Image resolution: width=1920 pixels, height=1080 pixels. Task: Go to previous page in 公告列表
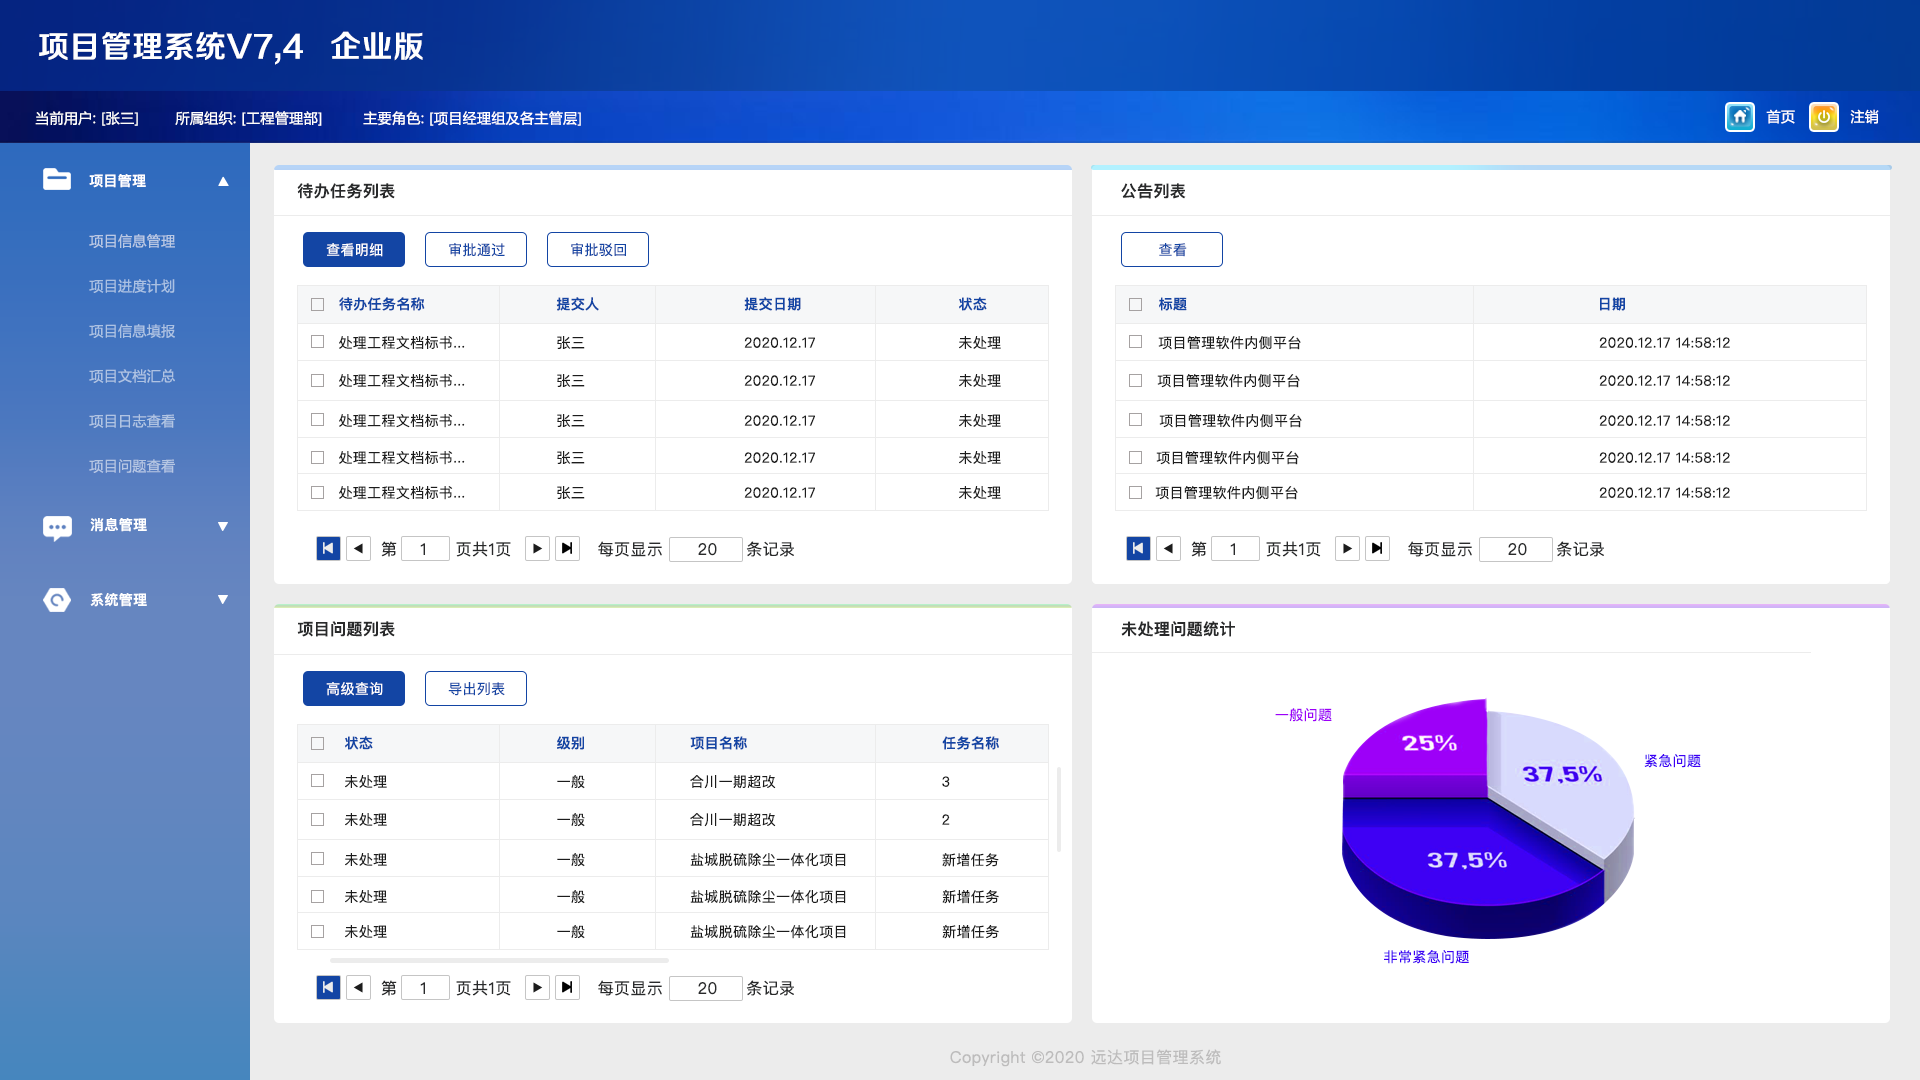pyautogui.click(x=1168, y=549)
